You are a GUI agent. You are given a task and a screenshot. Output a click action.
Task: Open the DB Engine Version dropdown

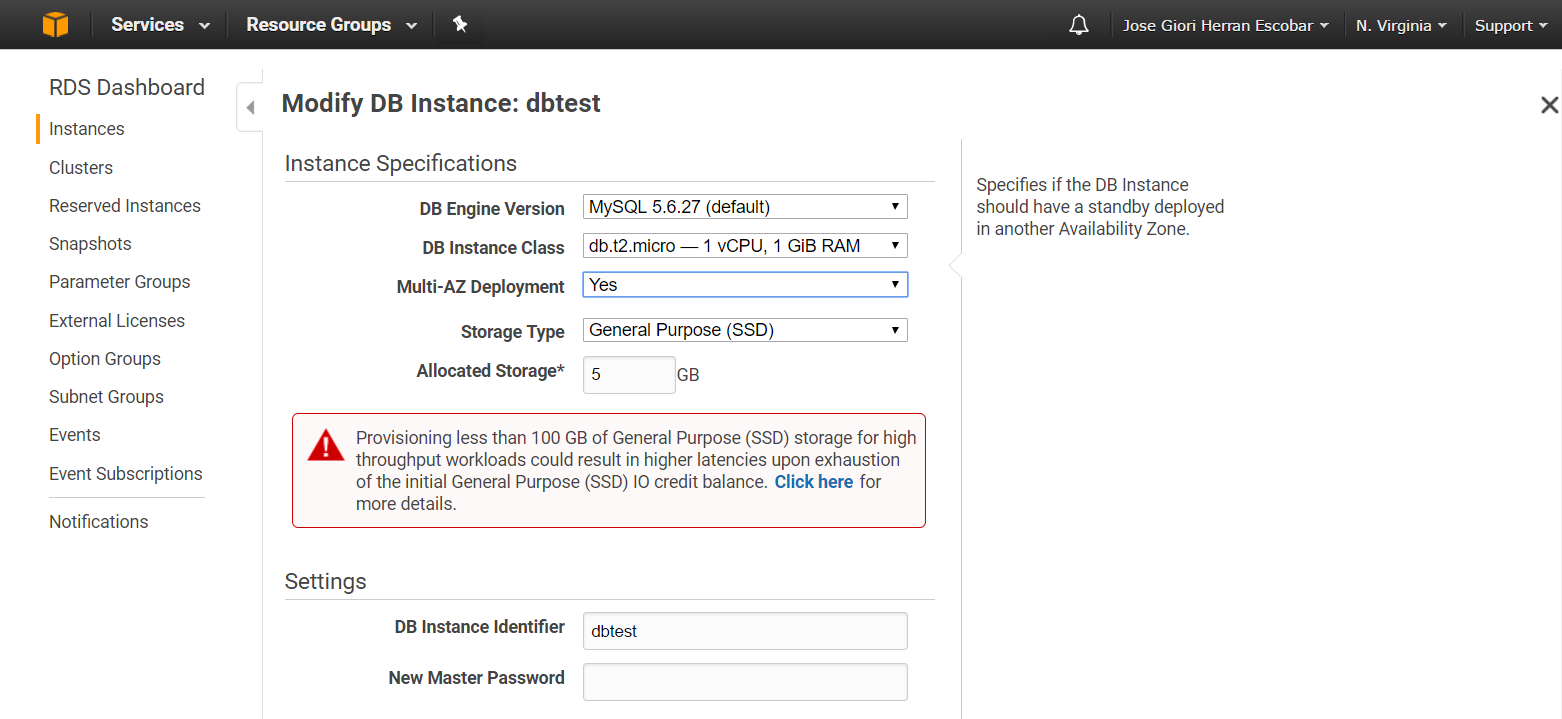tap(745, 207)
